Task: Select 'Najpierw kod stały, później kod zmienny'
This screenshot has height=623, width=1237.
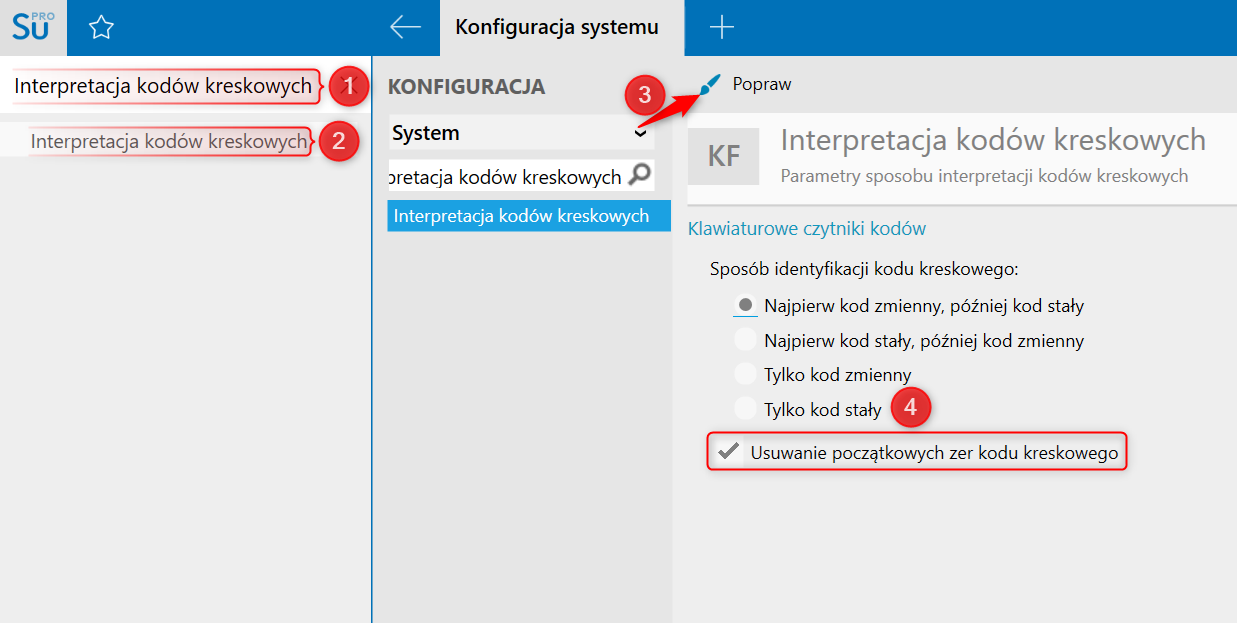Action: pos(745,341)
